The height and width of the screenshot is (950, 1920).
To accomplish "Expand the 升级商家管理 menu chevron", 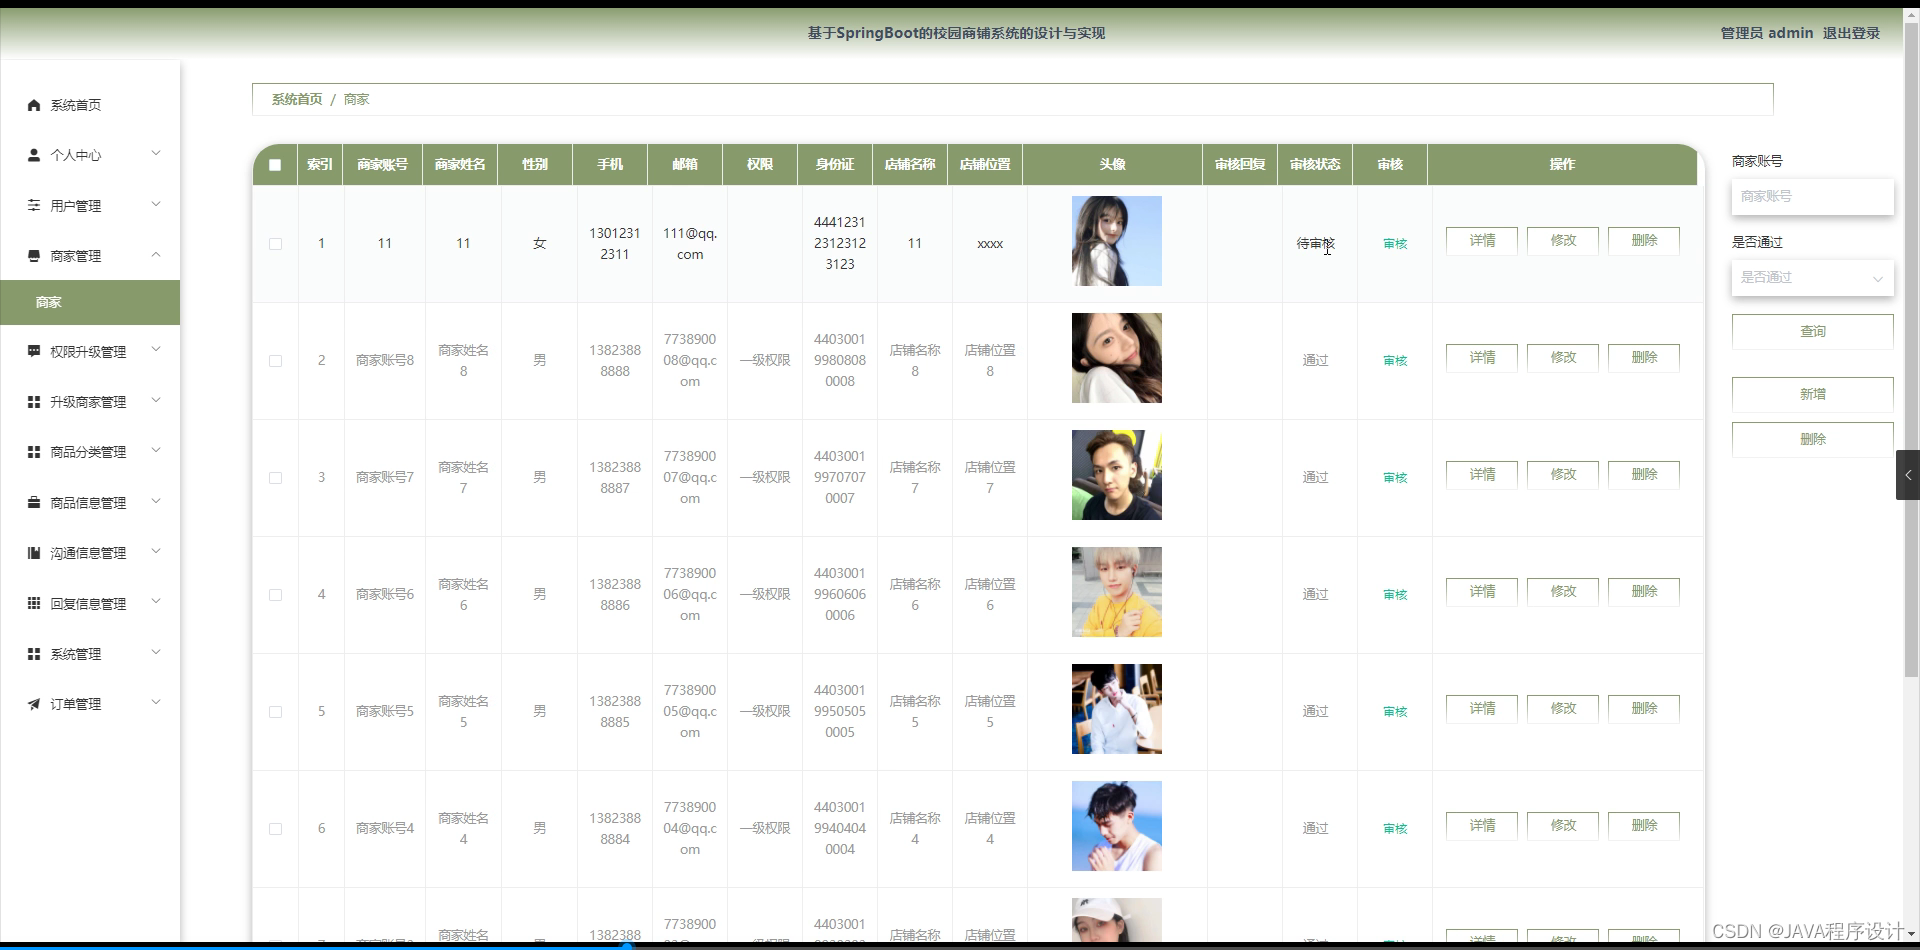I will point(156,400).
